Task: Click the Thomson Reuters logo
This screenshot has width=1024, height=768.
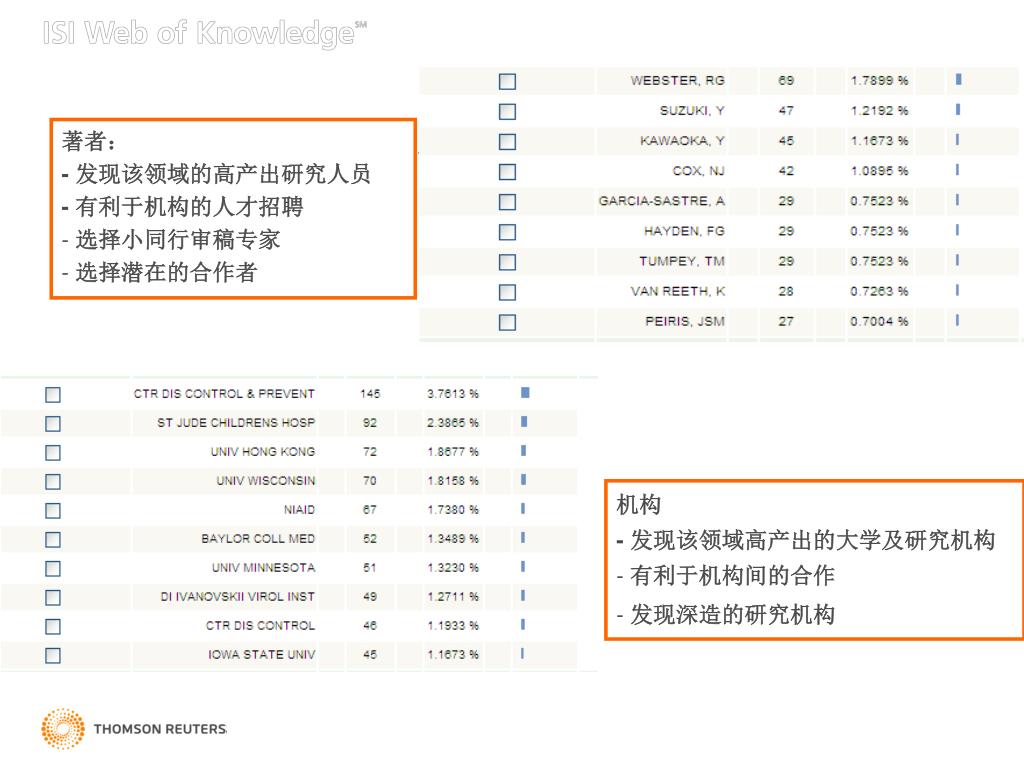Action: [x=134, y=728]
